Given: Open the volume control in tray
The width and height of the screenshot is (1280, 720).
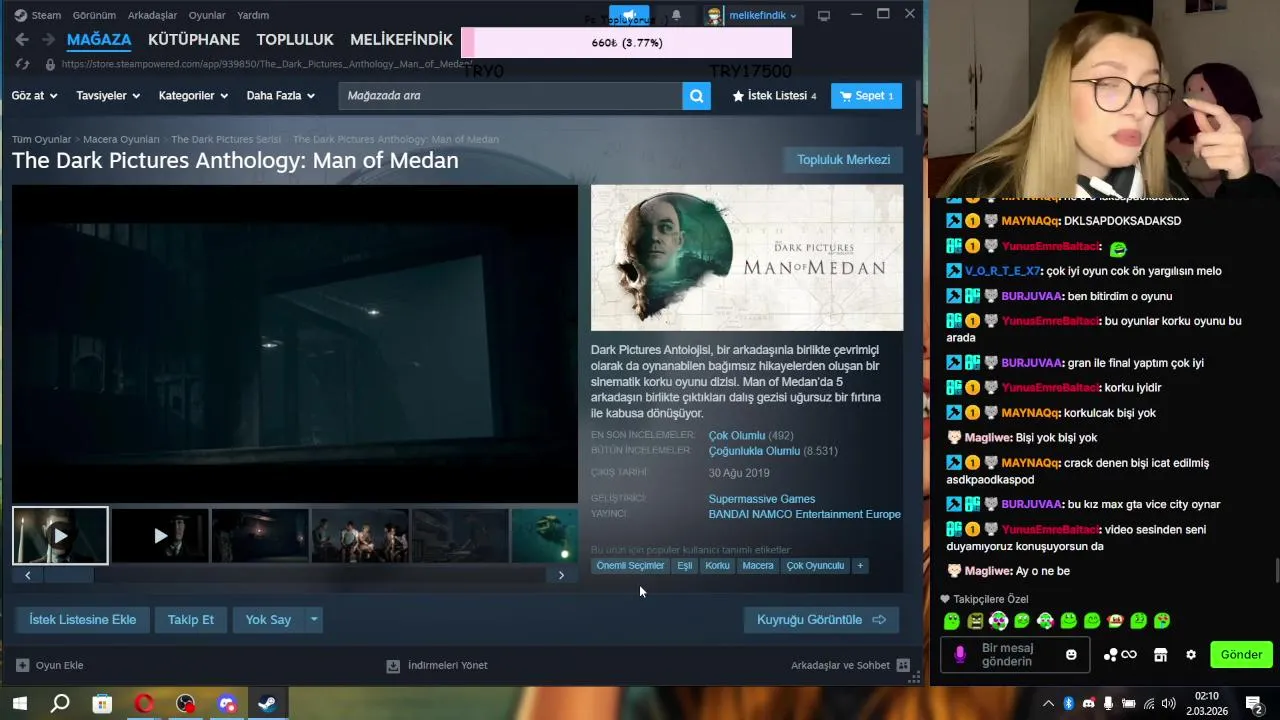Looking at the screenshot, I should (x=1169, y=704).
